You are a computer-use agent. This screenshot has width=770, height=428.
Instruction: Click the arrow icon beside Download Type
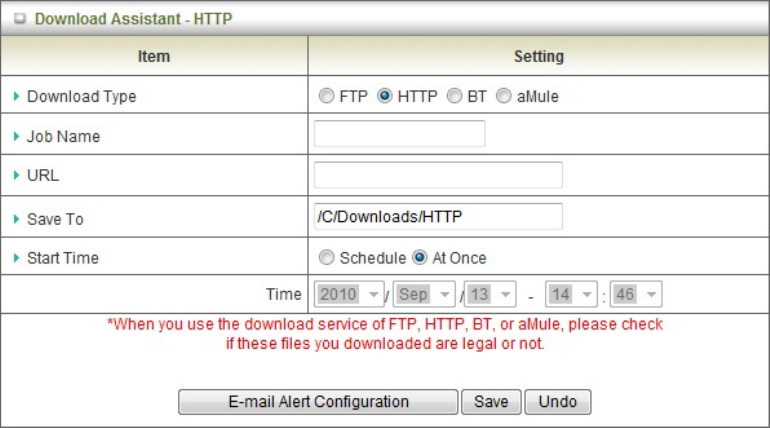(17, 97)
